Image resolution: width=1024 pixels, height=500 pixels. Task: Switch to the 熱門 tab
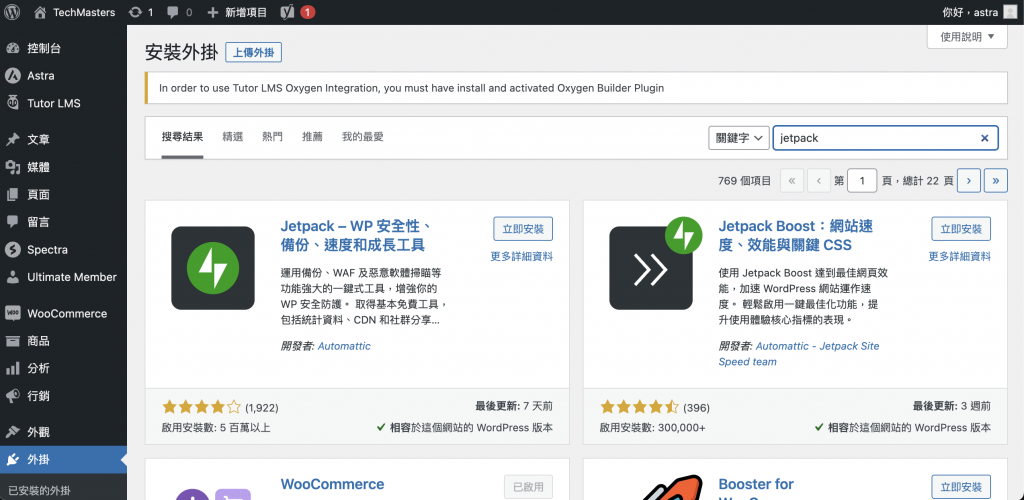click(x=272, y=137)
